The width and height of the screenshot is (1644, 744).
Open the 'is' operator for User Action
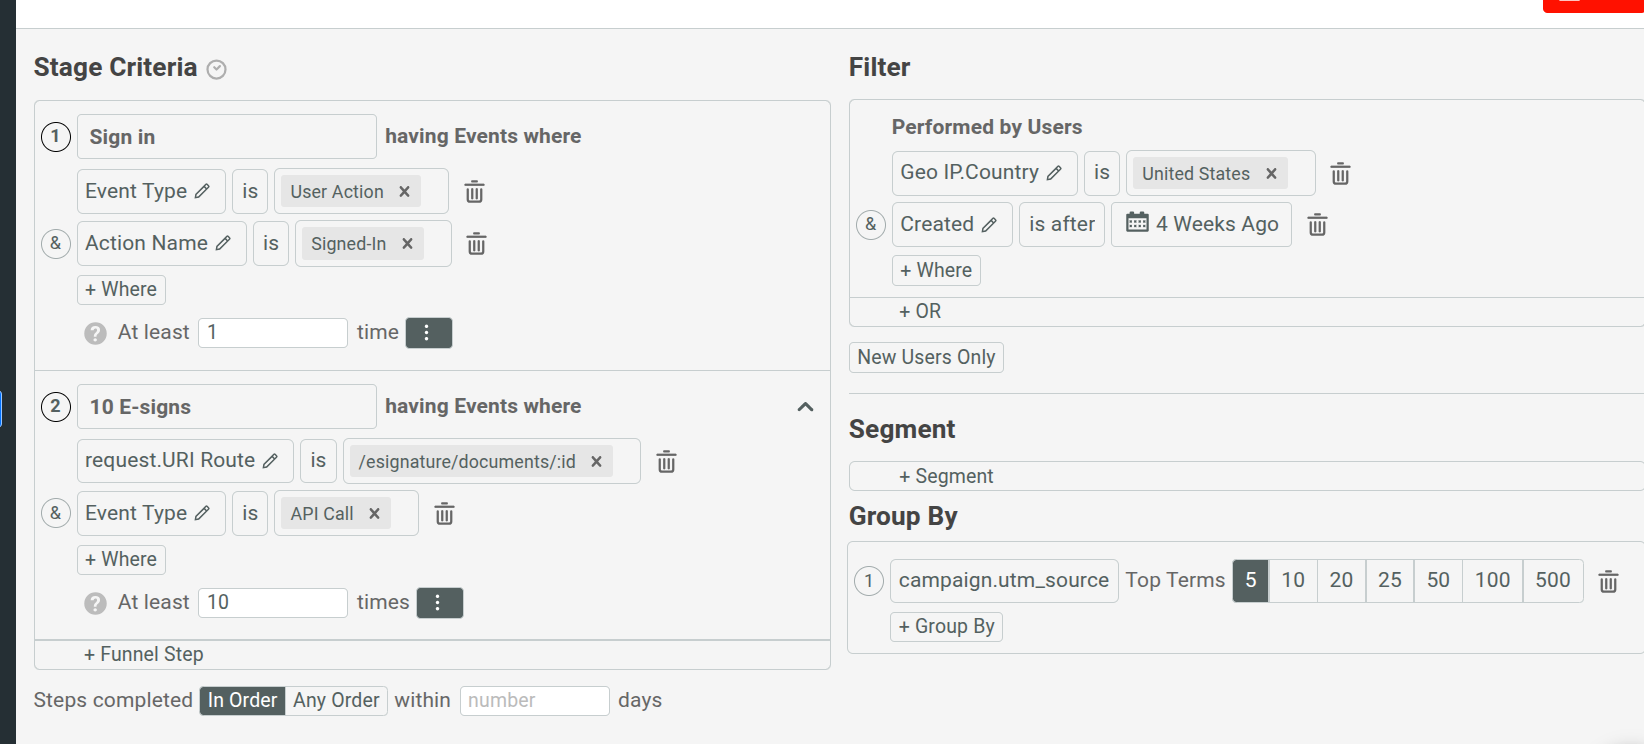pos(250,191)
